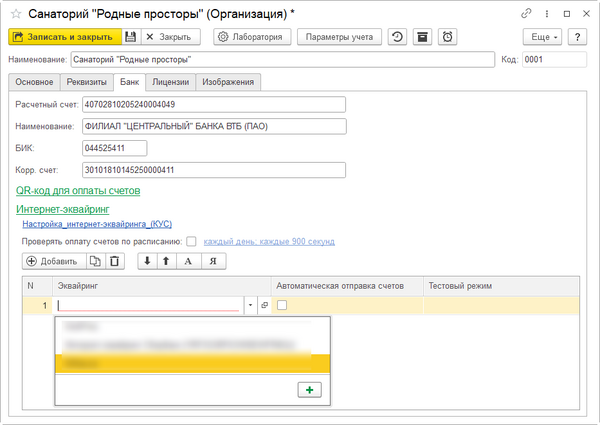Screen dimensions: 600x425
Task: Open the Лицензии tab
Action: point(171,82)
